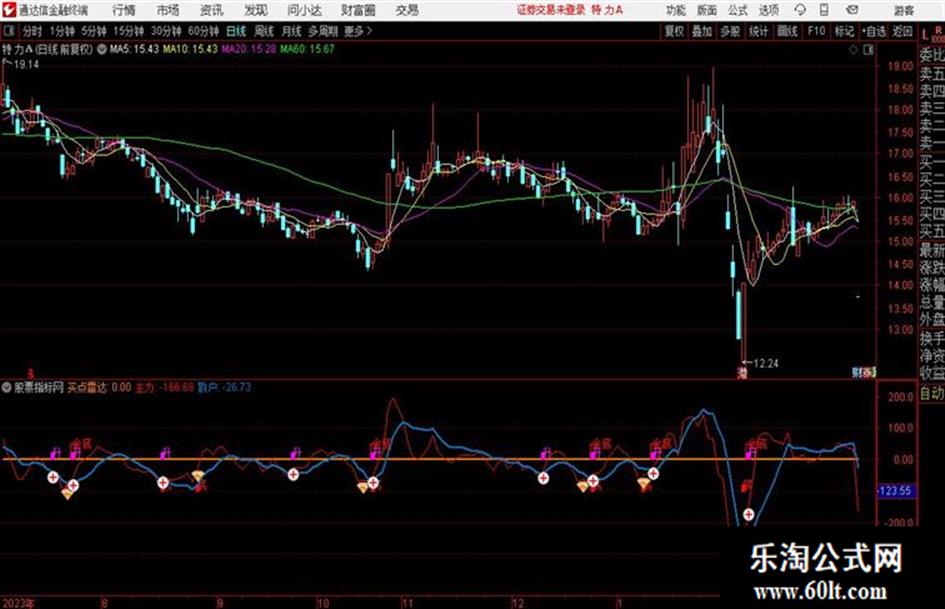Open the 行情 menu
The image size is (945, 609).
pos(124,10)
